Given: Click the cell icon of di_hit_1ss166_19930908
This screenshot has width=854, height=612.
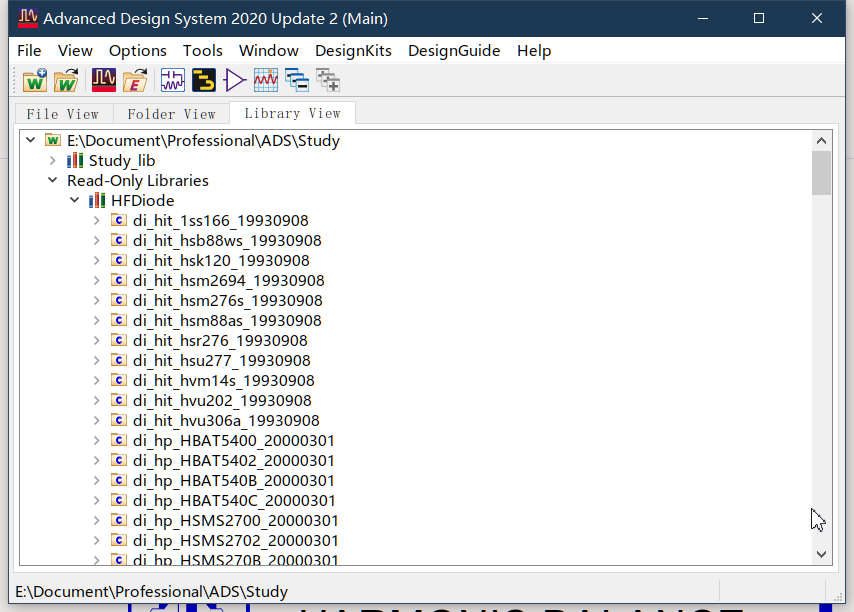Looking at the screenshot, I should point(119,220).
